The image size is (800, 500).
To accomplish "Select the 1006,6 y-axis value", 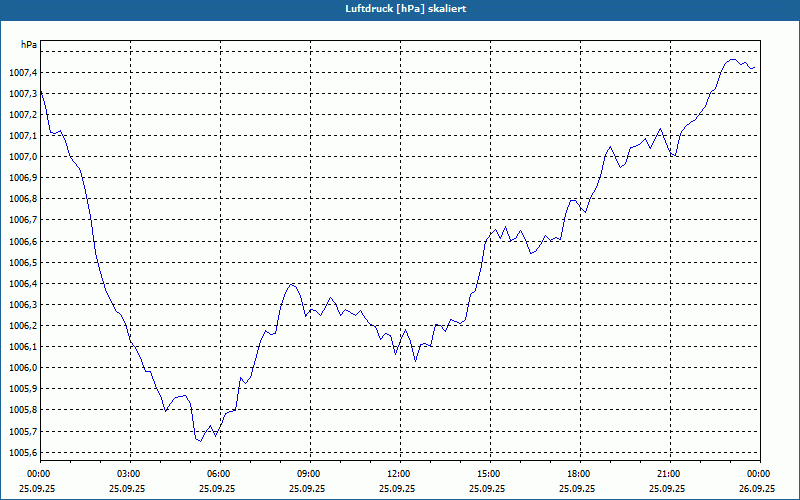I will click(x=23, y=241).
